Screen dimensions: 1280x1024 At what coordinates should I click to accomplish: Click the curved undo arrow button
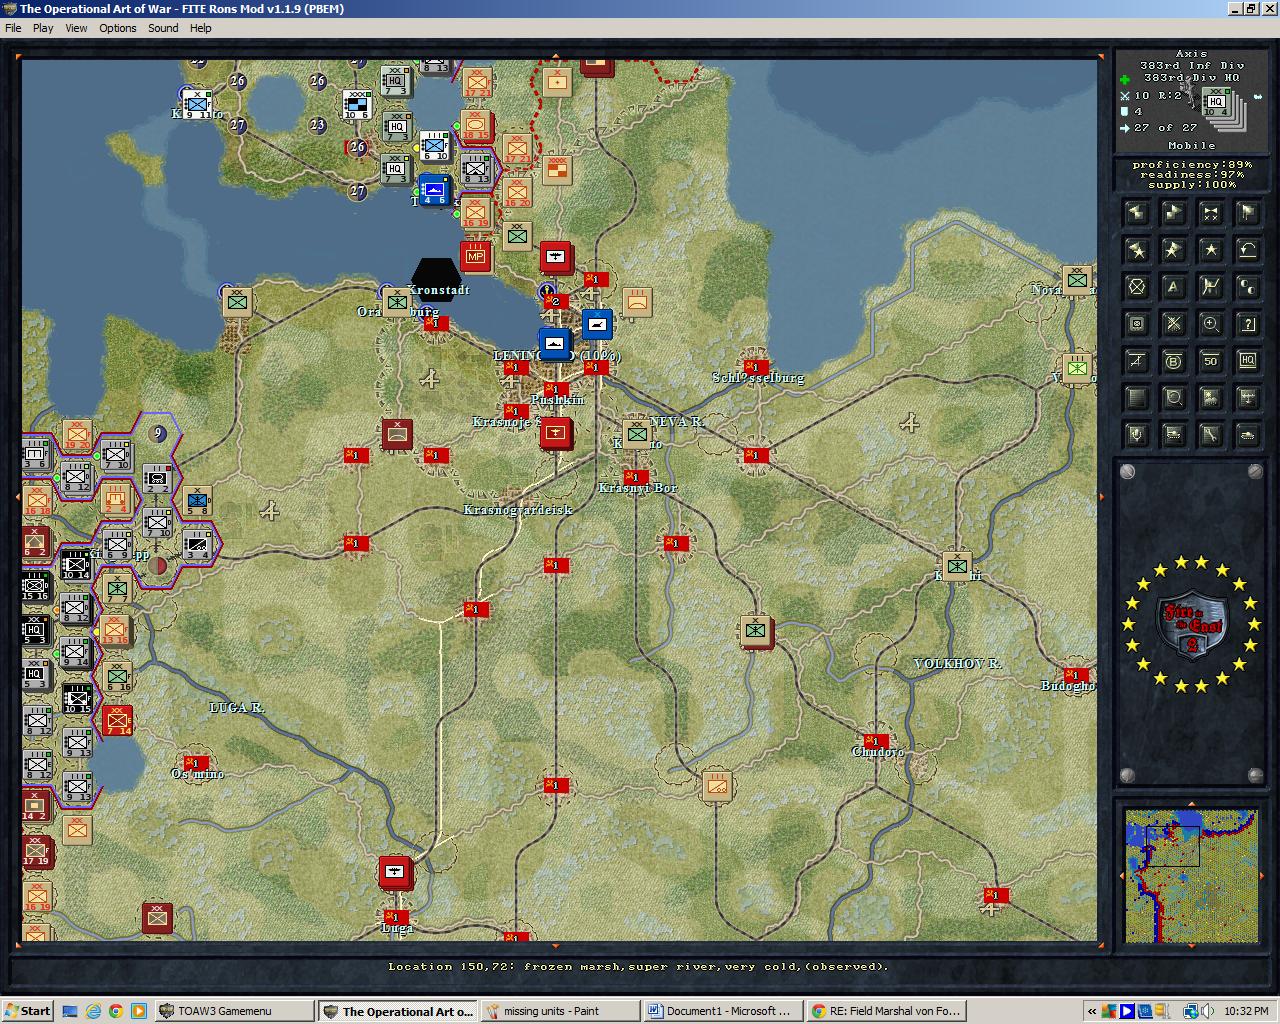(x=1247, y=249)
